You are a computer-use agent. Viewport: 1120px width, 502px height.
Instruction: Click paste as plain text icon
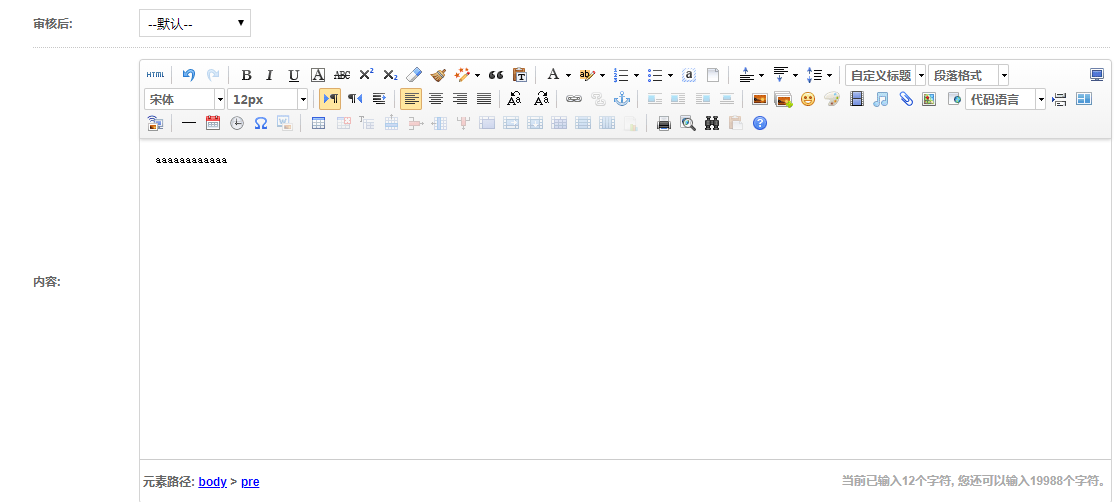(x=520, y=75)
